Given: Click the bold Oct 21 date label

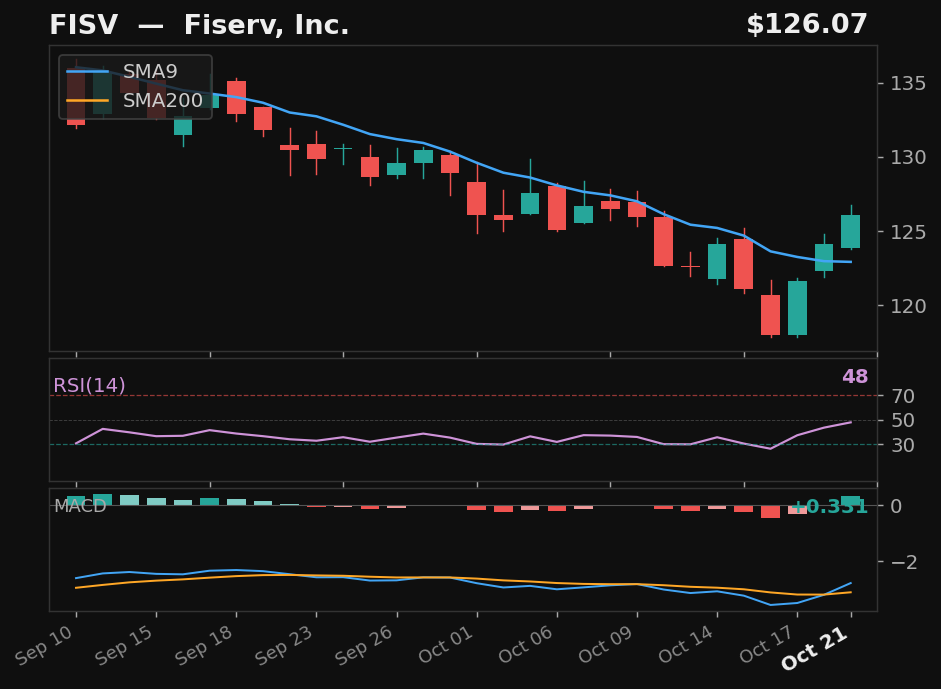Looking at the screenshot, I should (815, 648).
